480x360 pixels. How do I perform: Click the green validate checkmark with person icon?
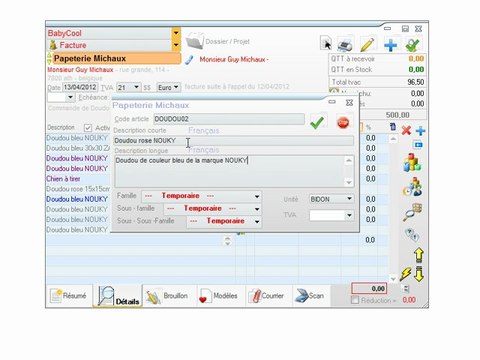coord(413,45)
